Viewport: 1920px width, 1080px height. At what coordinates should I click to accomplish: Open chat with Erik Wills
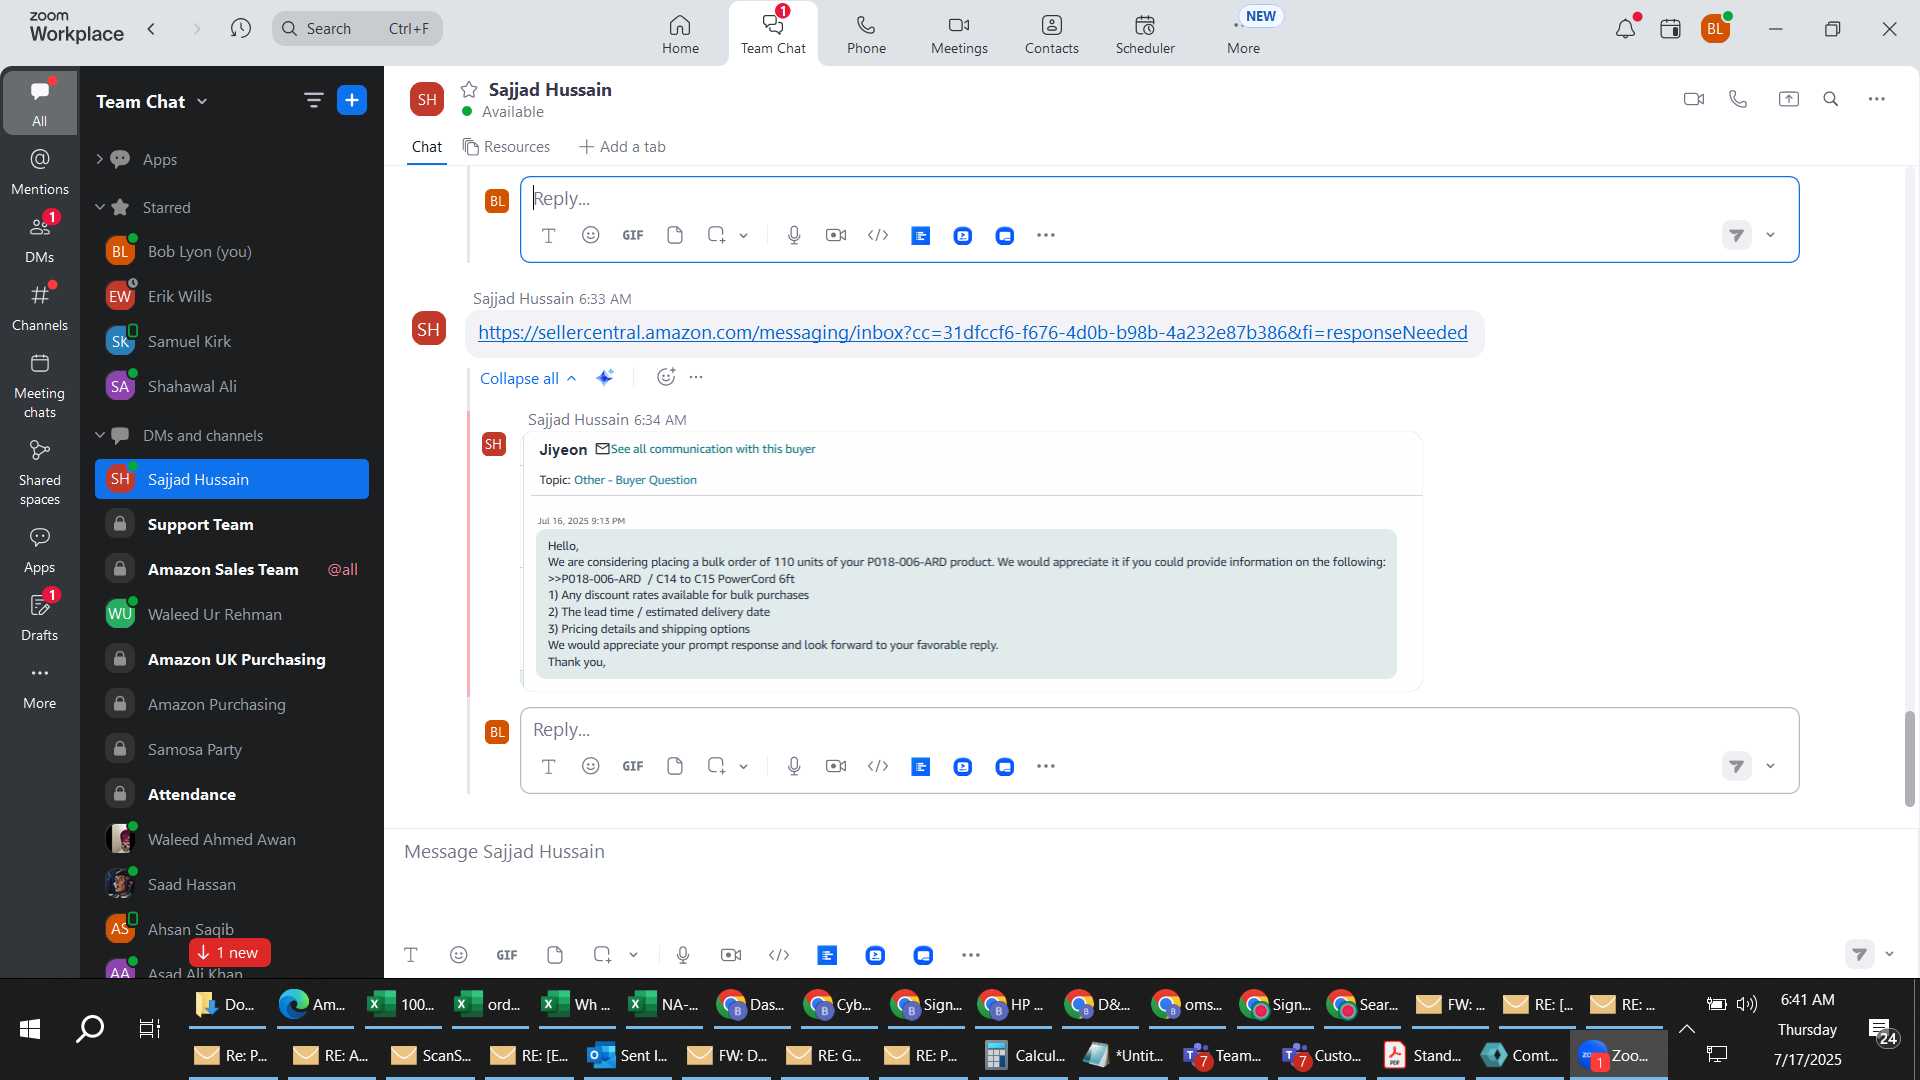click(x=232, y=296)
